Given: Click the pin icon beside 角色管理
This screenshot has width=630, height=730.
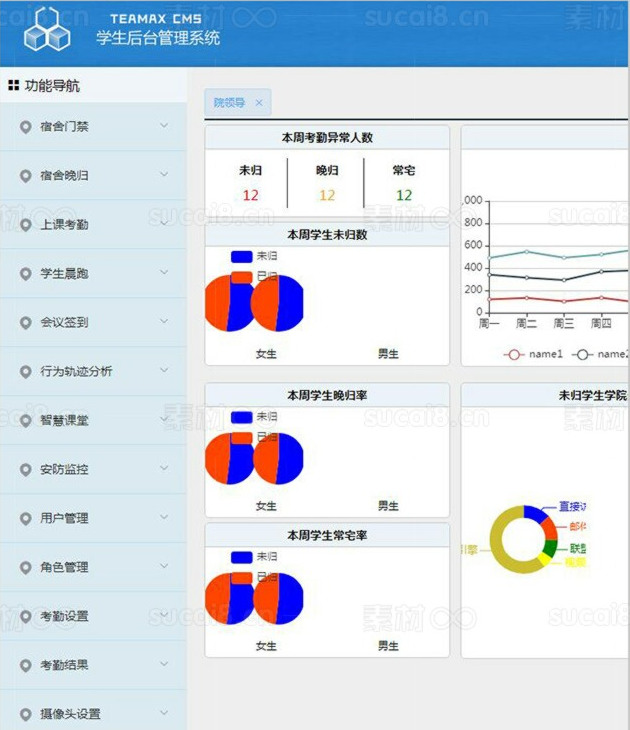Looking at the screenshot, I should [x=26, y=568].
